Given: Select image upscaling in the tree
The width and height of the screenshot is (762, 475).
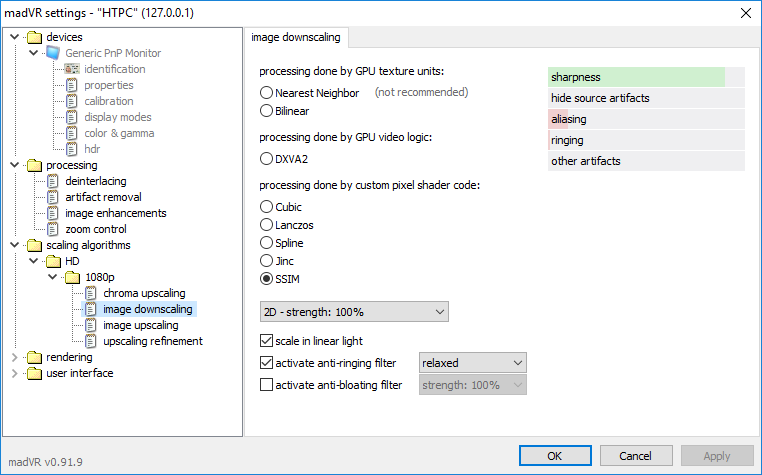Looking at the screenshot, I should (x=140, y=325).
